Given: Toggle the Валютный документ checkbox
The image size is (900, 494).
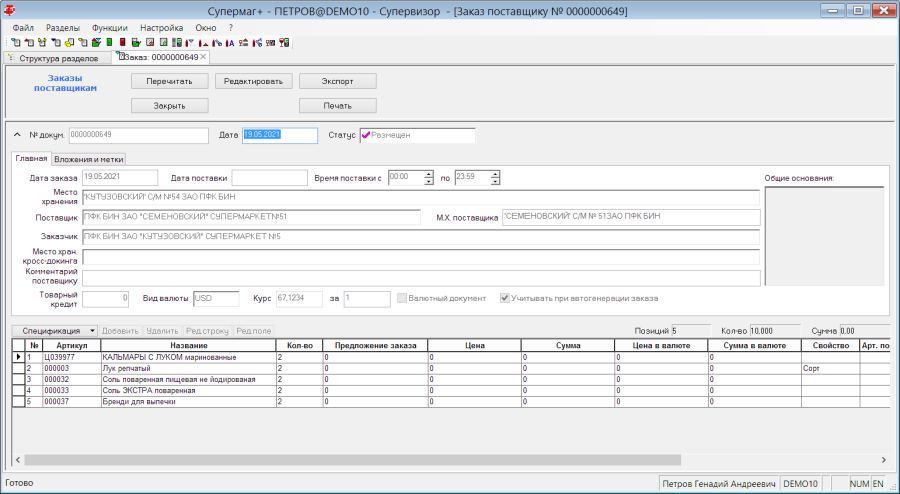Looking at the screenshot, I should tap(402, 298).
